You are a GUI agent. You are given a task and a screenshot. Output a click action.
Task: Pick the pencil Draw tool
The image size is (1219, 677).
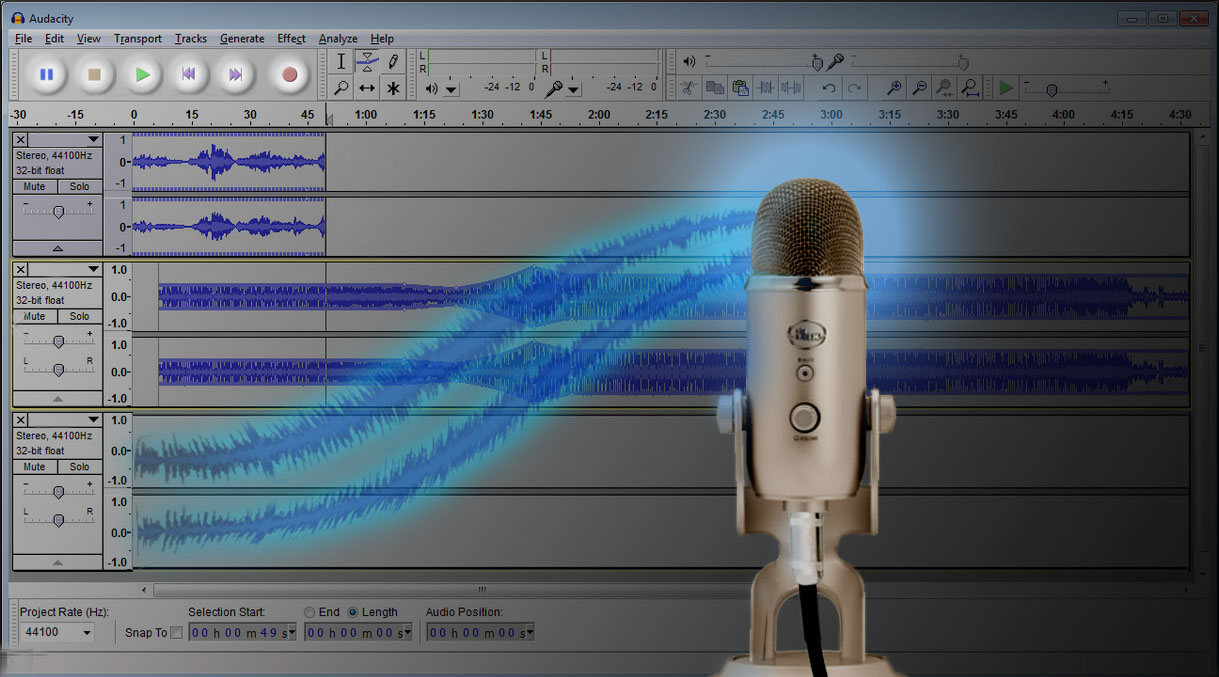(x=393, y=62)
